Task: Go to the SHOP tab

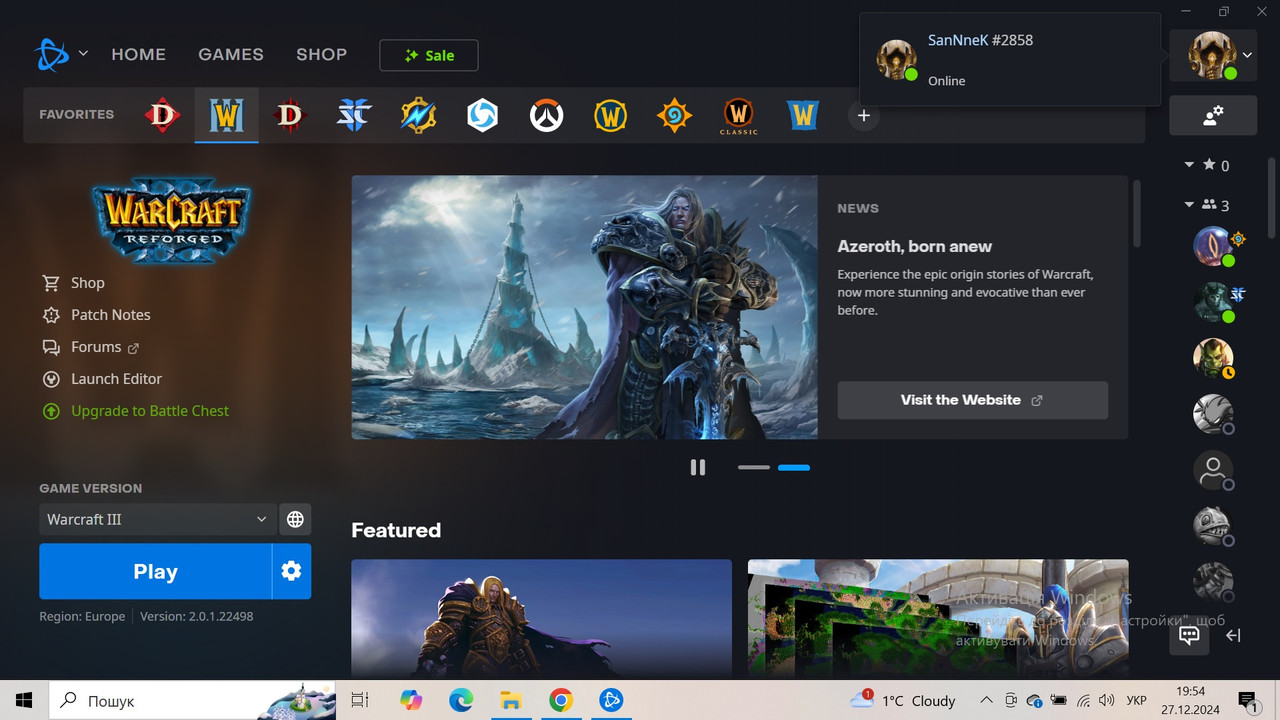Action: point(321,54)
